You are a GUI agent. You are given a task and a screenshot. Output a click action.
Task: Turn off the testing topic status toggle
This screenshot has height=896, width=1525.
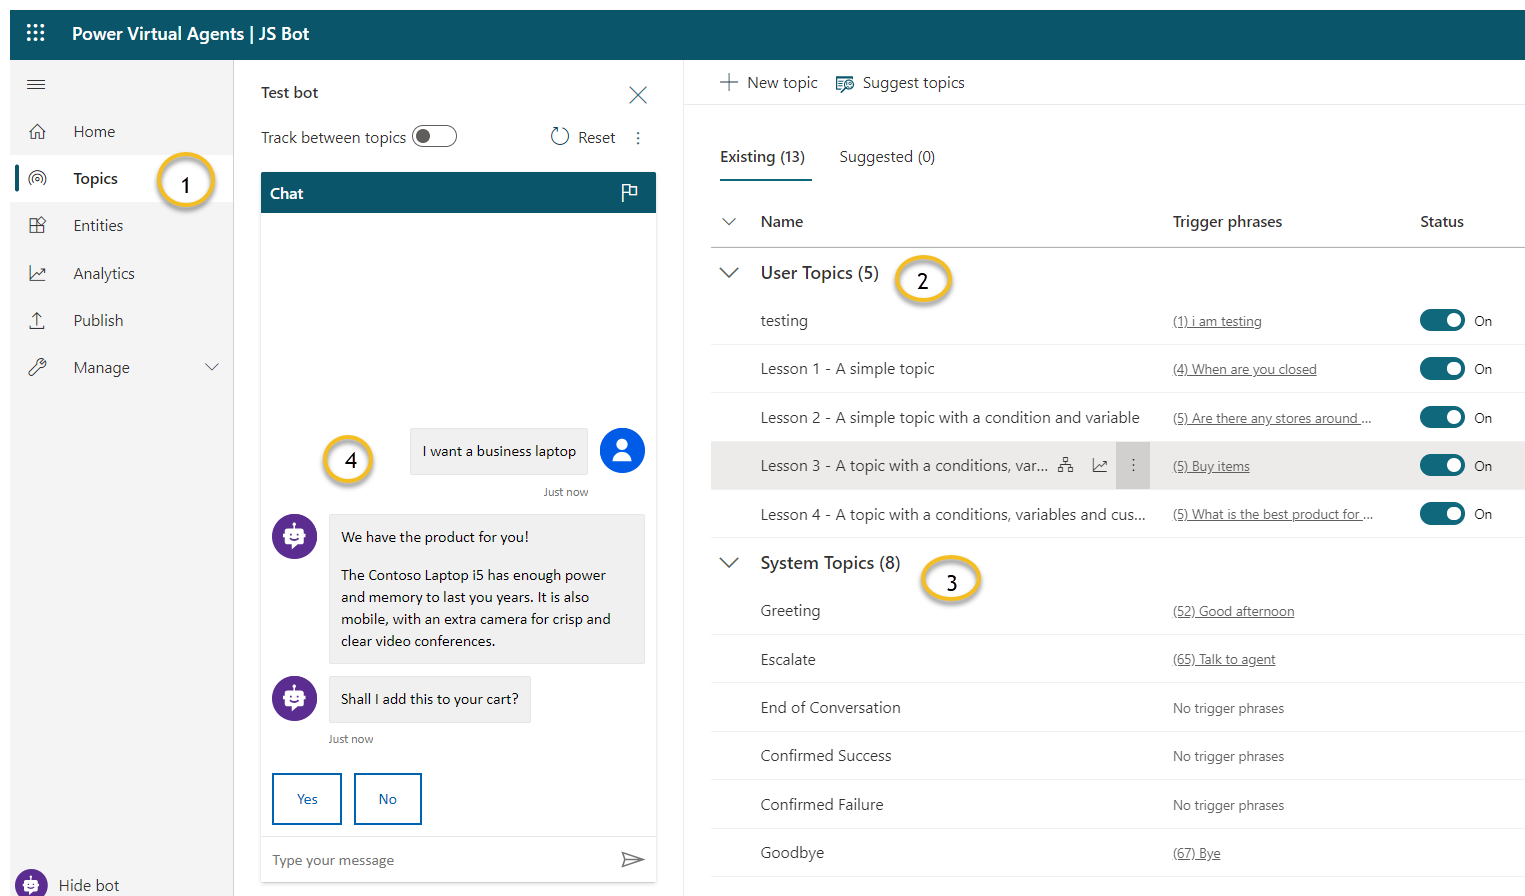pyautogui.click(x=1442, y=320)
